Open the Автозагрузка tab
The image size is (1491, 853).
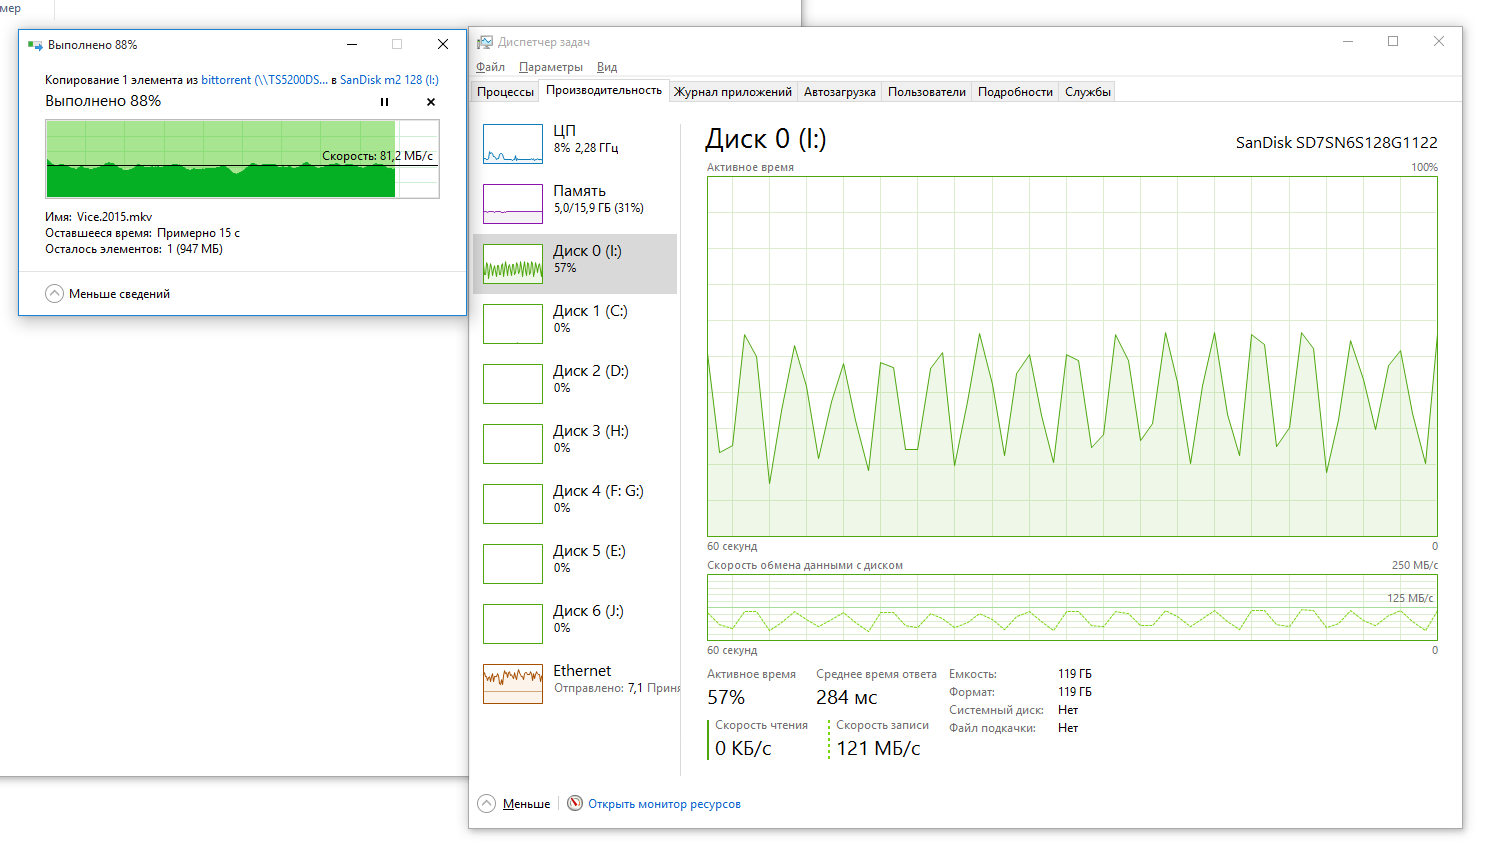pos(840,92)
